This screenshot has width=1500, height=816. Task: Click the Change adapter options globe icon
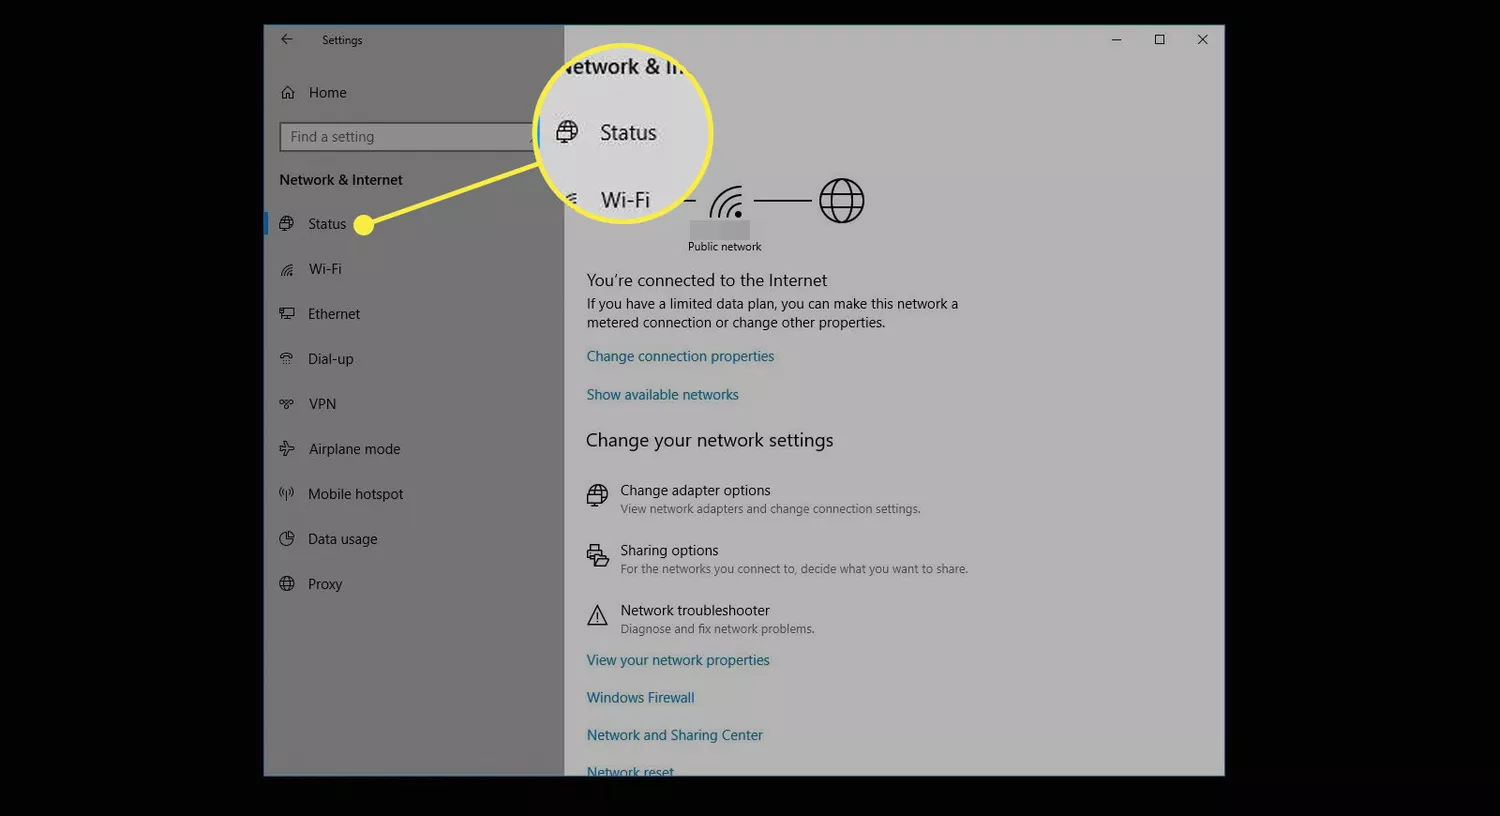pyautogui.click(x=597, y=496)
